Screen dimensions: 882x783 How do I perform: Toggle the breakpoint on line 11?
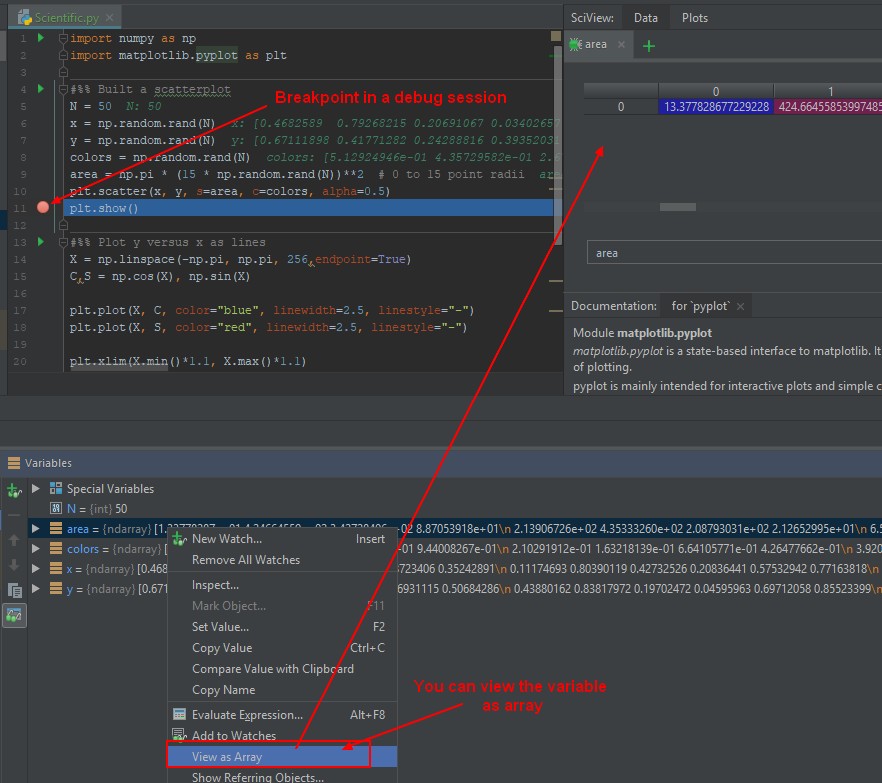(x=41, y=207)
